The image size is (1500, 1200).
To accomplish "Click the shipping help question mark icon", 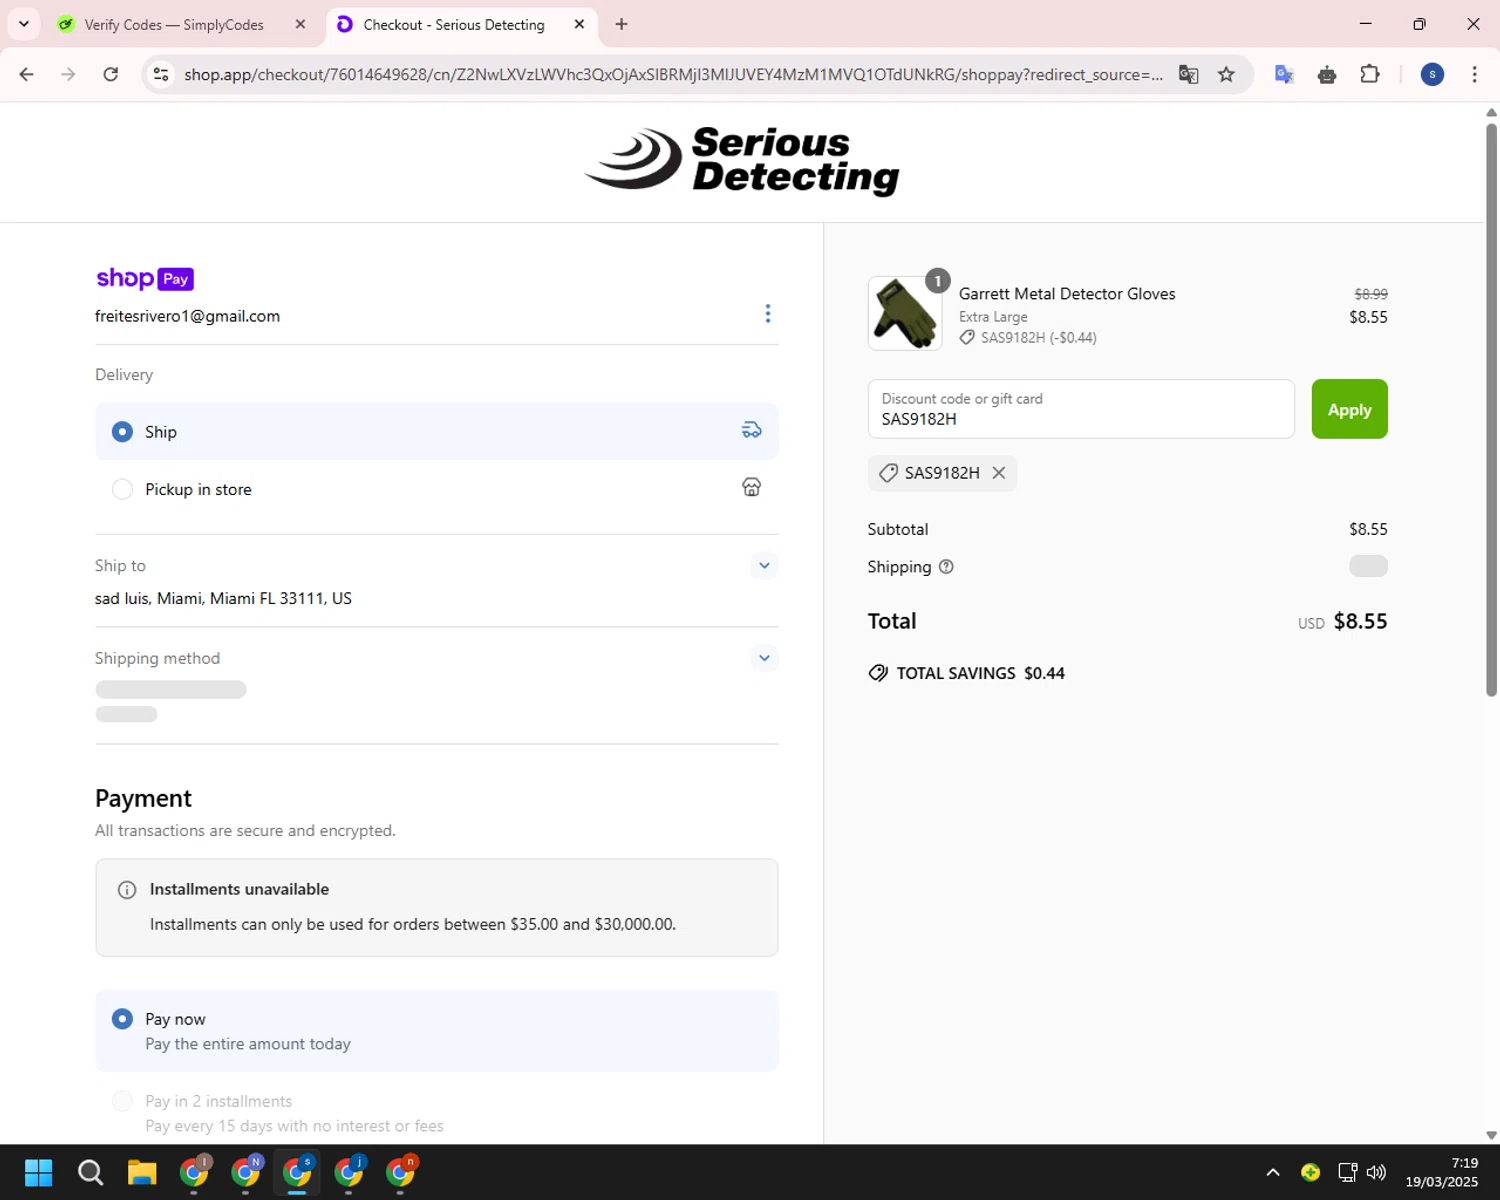I will [946, 567].
